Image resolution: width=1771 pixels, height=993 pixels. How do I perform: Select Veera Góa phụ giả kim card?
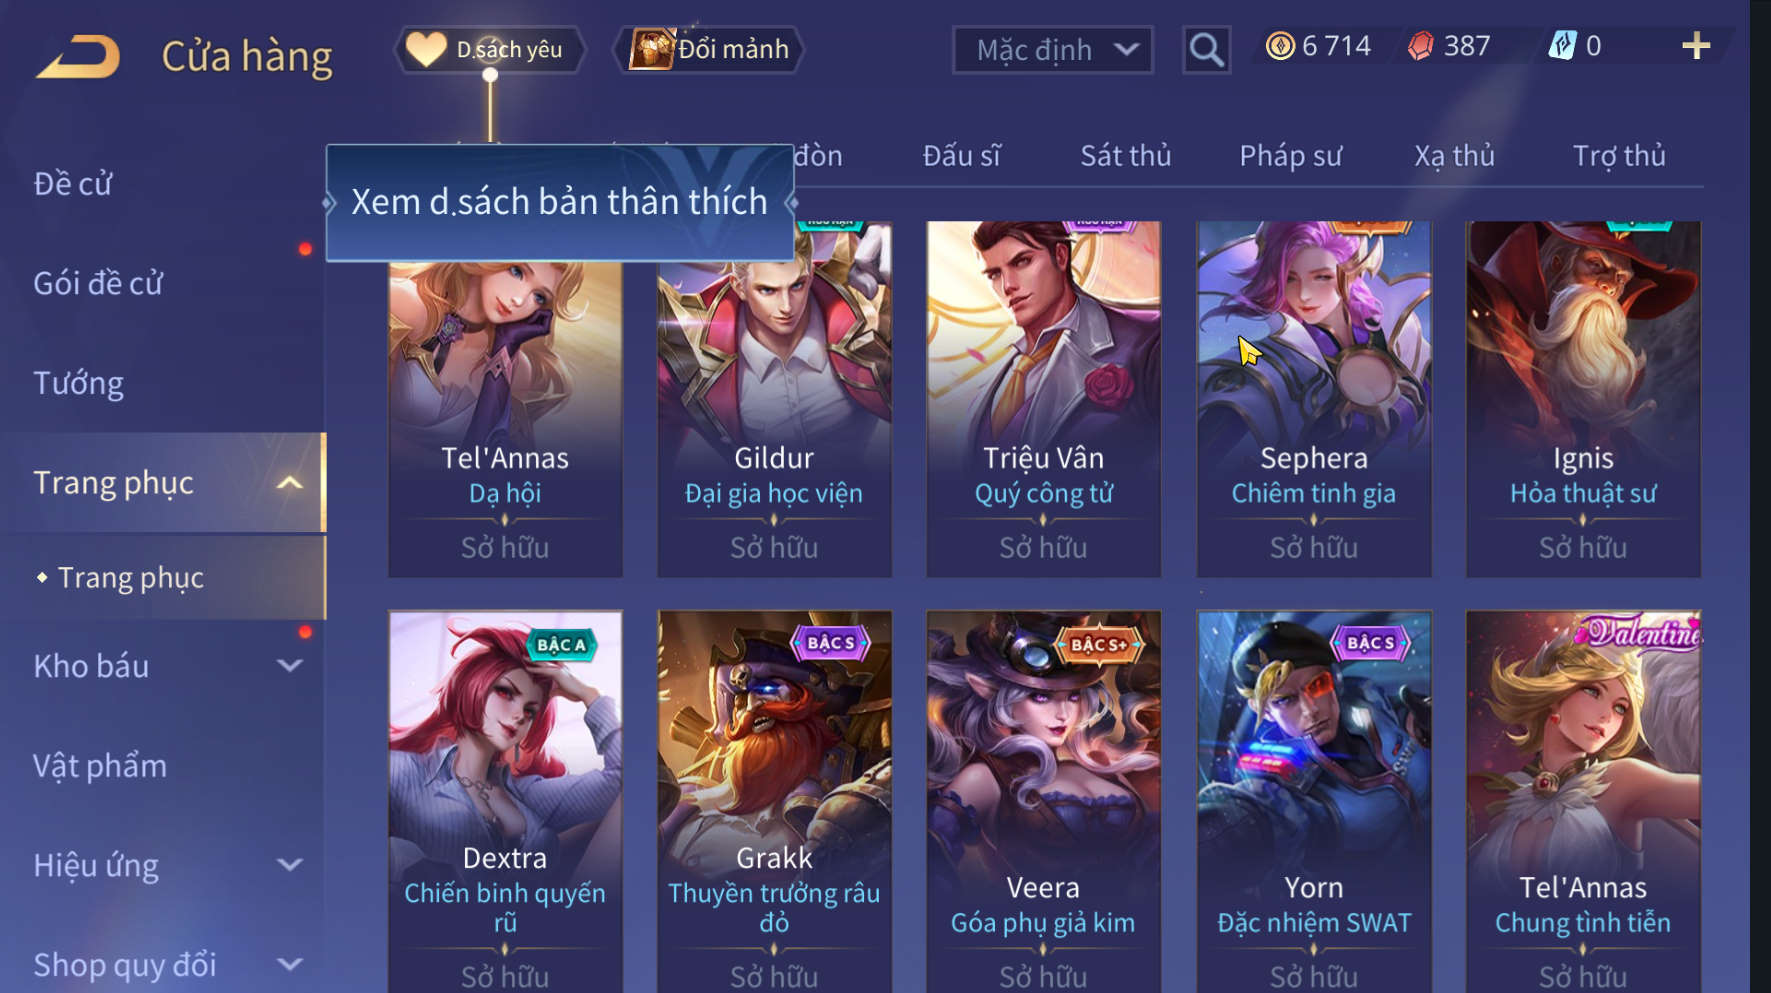point(1043,801)
